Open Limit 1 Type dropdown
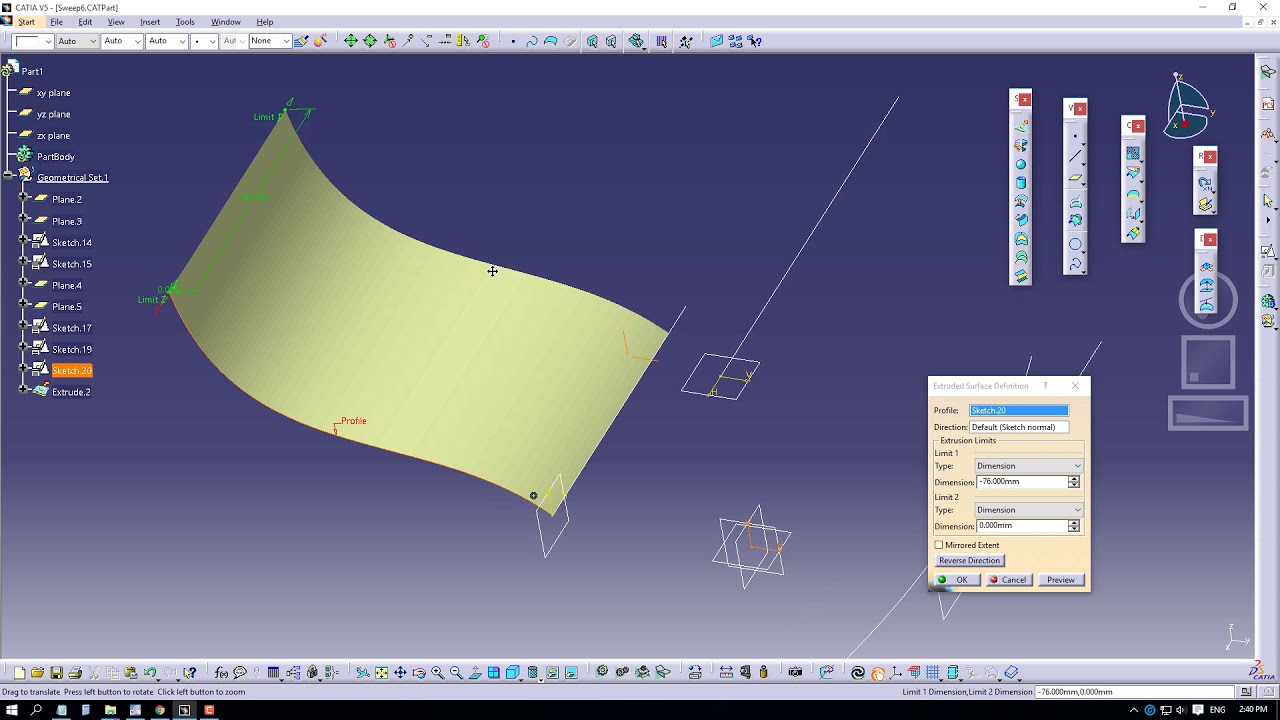Image resolution: width=1280 pixels, height=720 pixels. tap(1077, 466)
